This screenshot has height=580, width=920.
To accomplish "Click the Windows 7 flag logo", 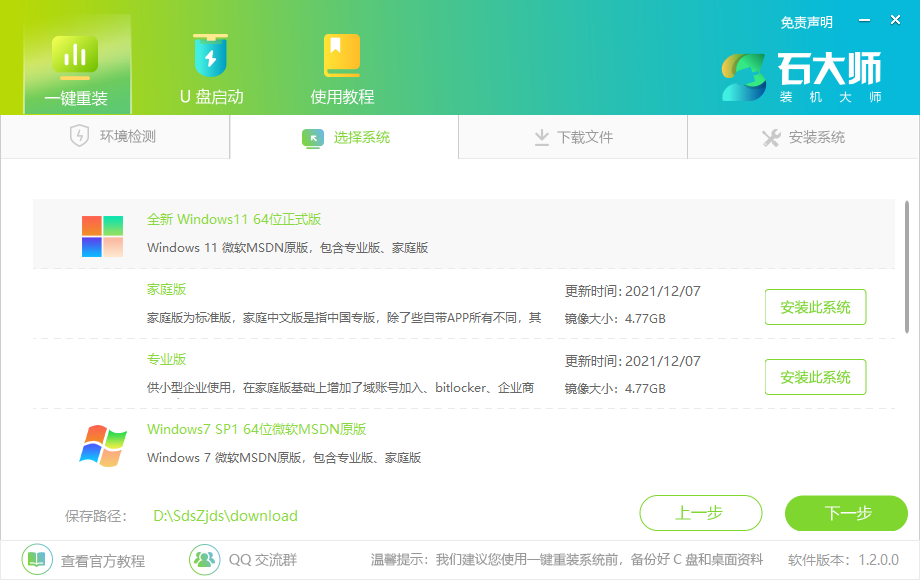I will pyautogui.click(x=103, y=446).
